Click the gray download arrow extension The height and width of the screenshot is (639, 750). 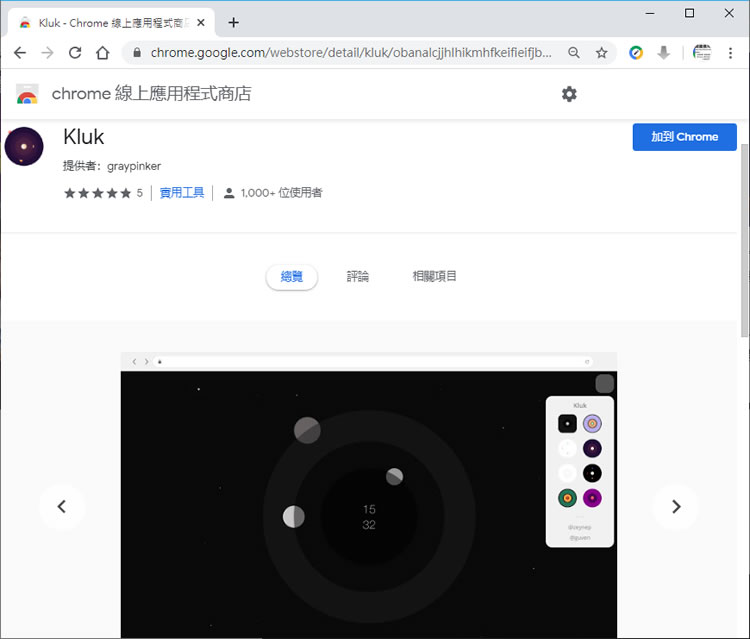(x=663, y=53)
